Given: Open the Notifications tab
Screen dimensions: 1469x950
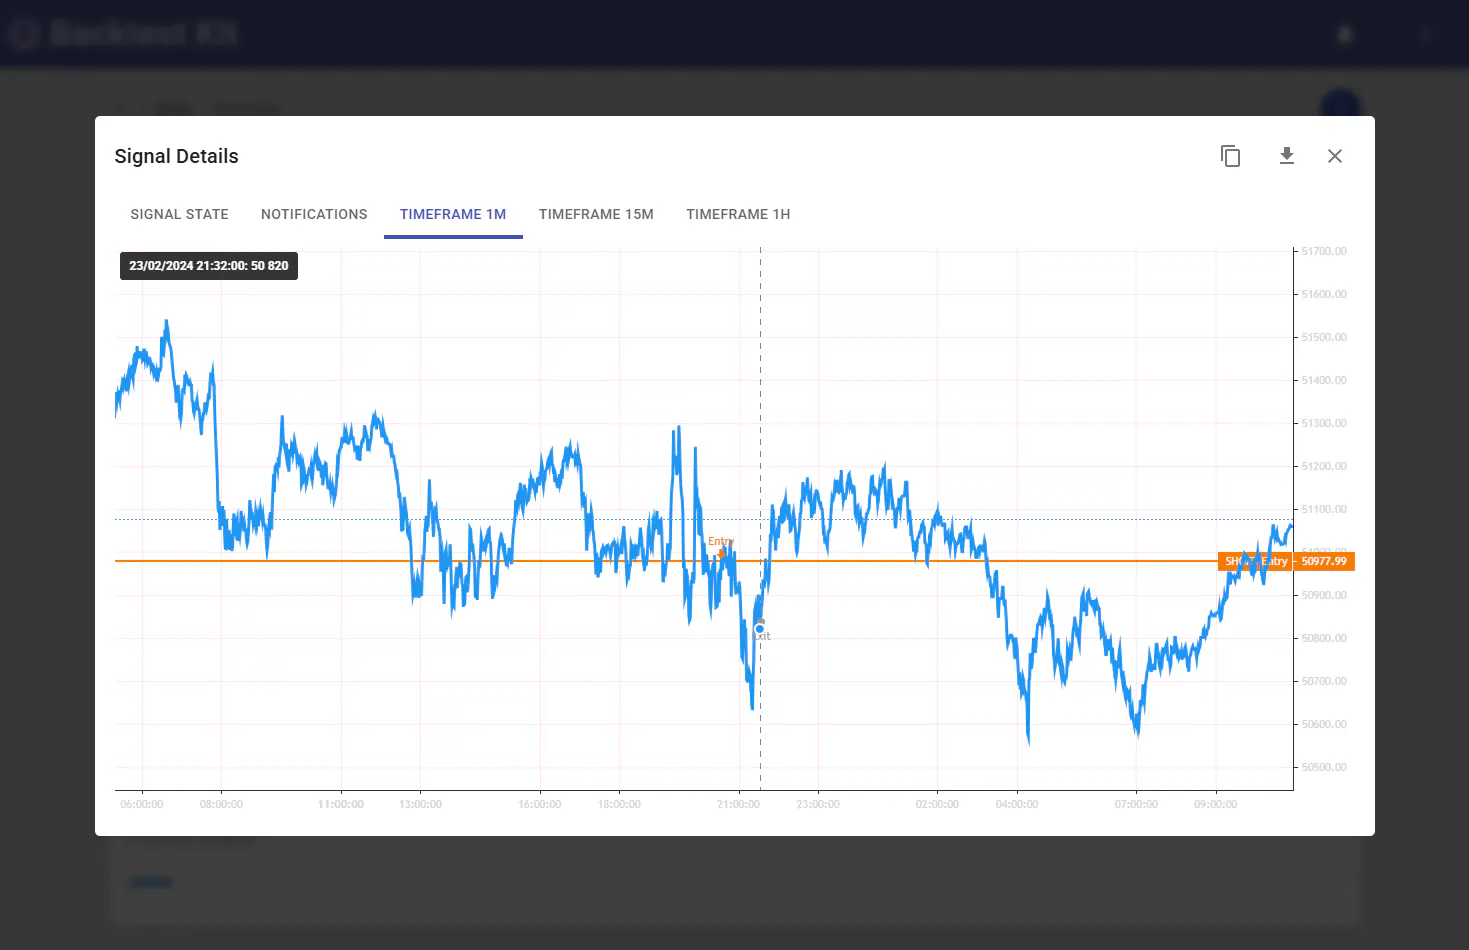Looking at the screenshot, I should pos(314,214).
